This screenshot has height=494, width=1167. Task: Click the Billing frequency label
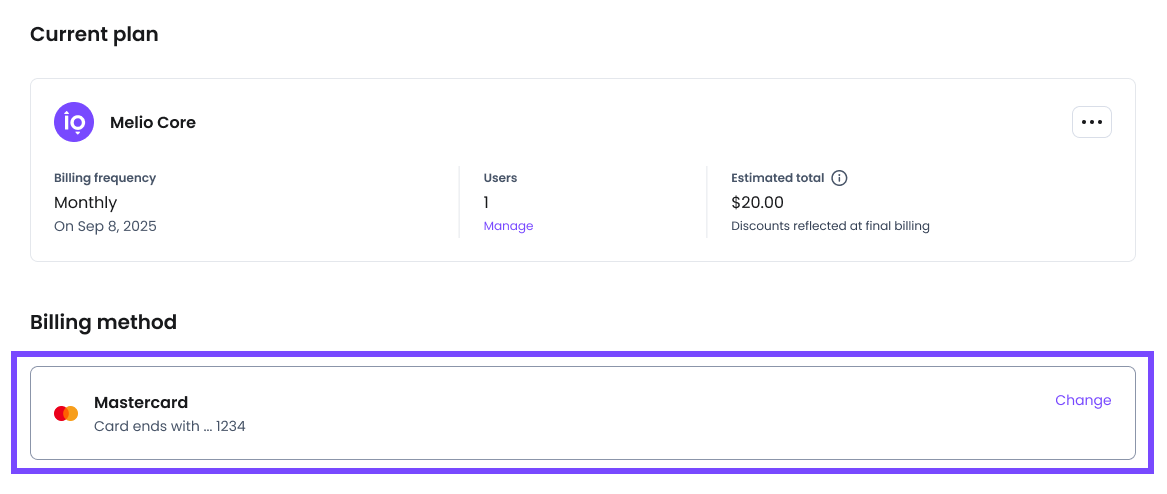(105, 178)
